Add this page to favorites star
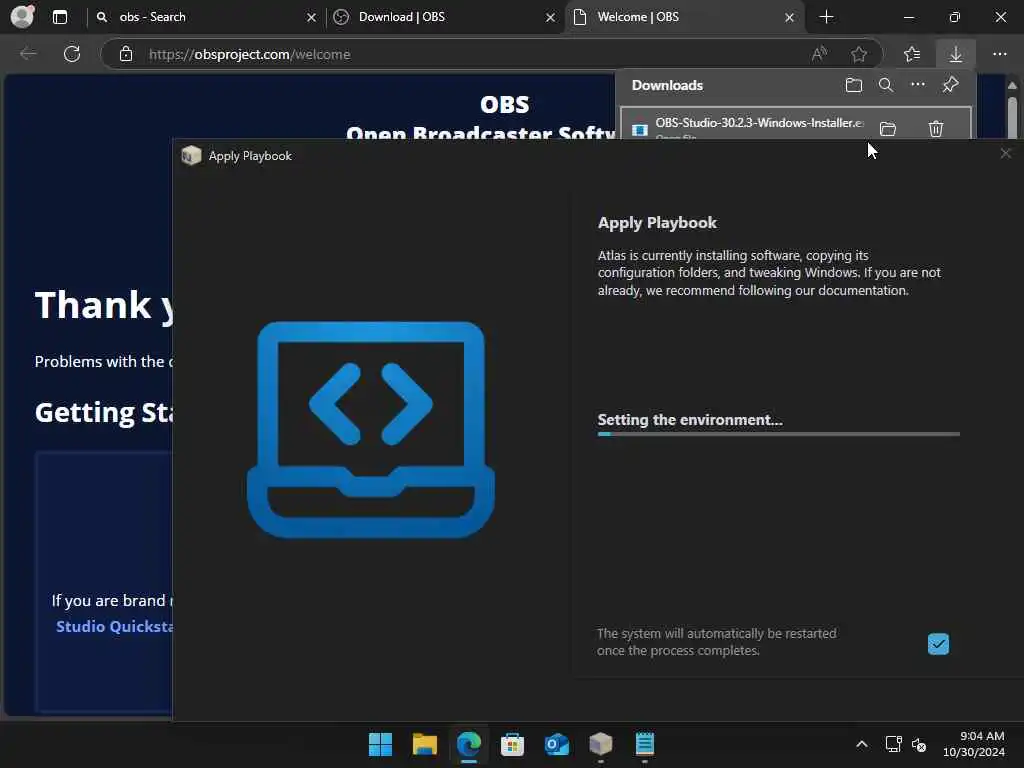 (858, 54)
